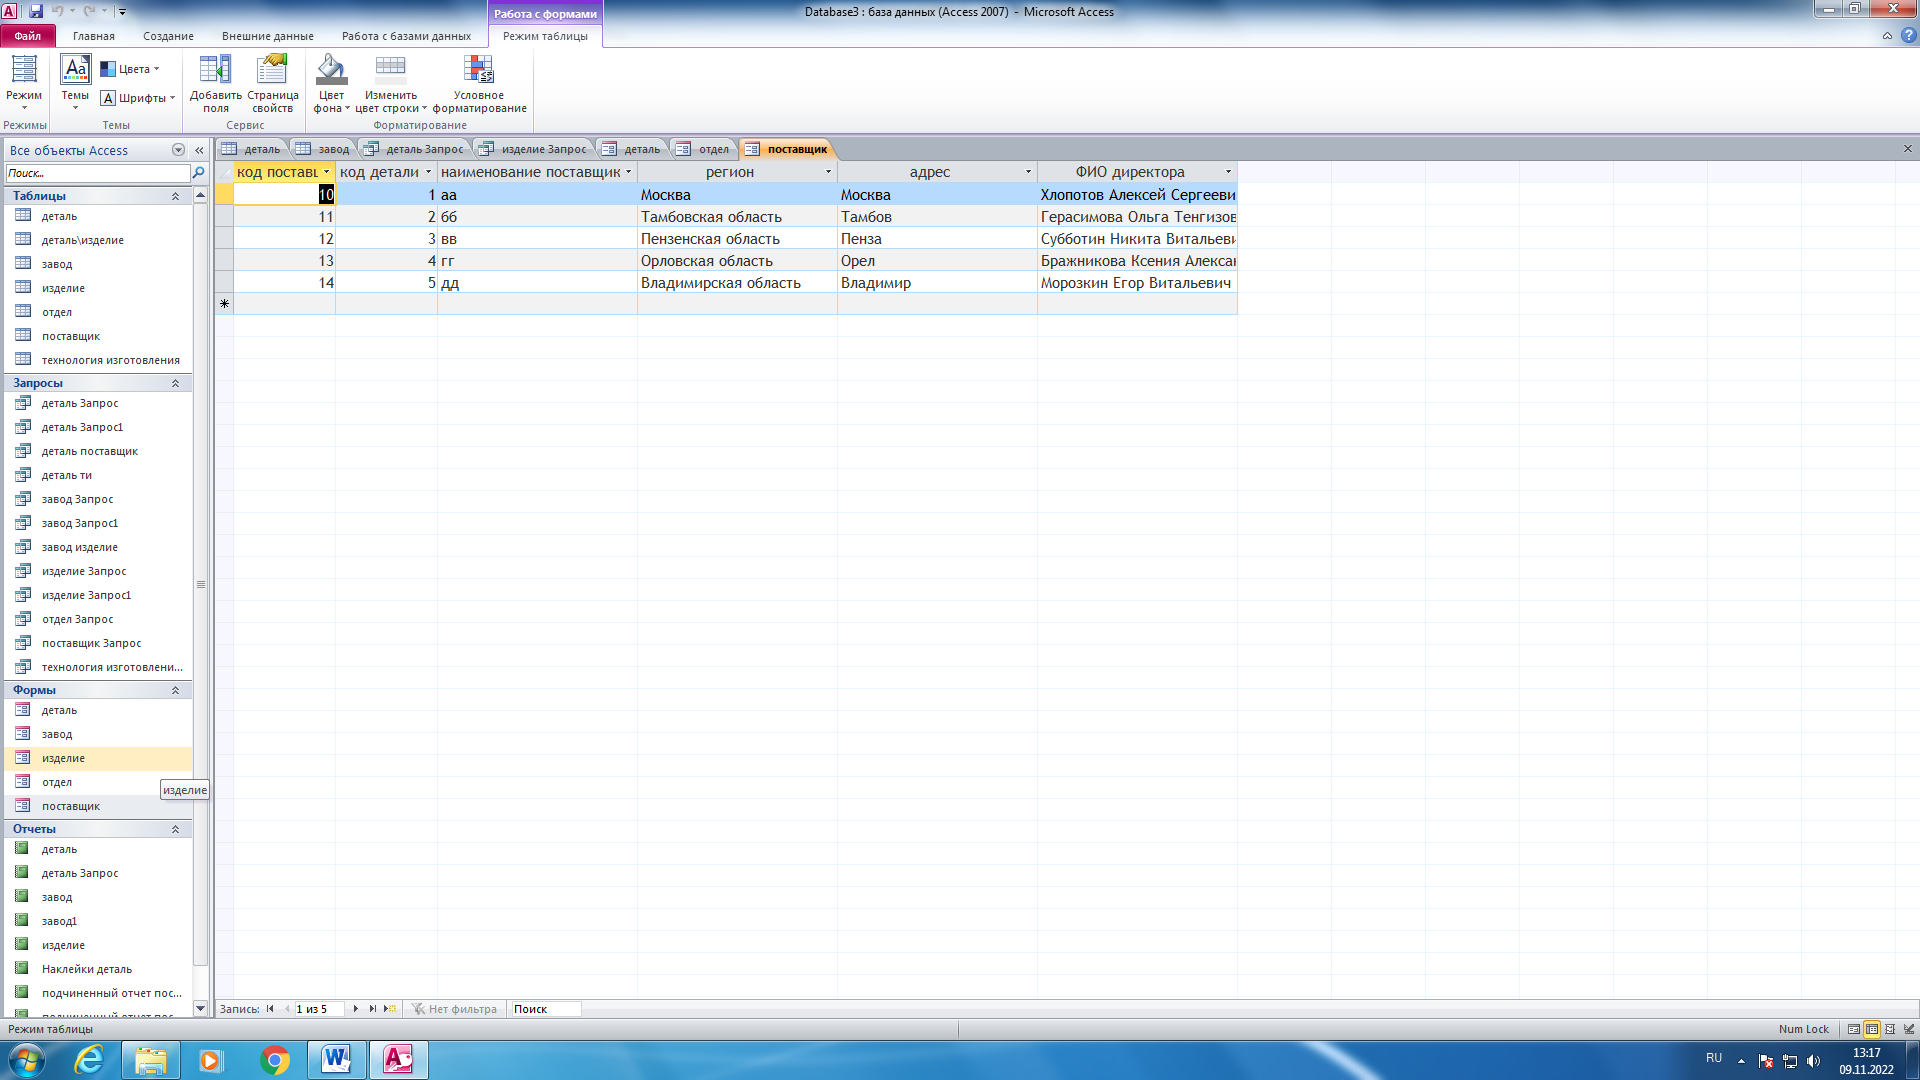Open Google Chrome from the taskbar
This screenshot has width=1920, height=1080.
click(274, 1060)
